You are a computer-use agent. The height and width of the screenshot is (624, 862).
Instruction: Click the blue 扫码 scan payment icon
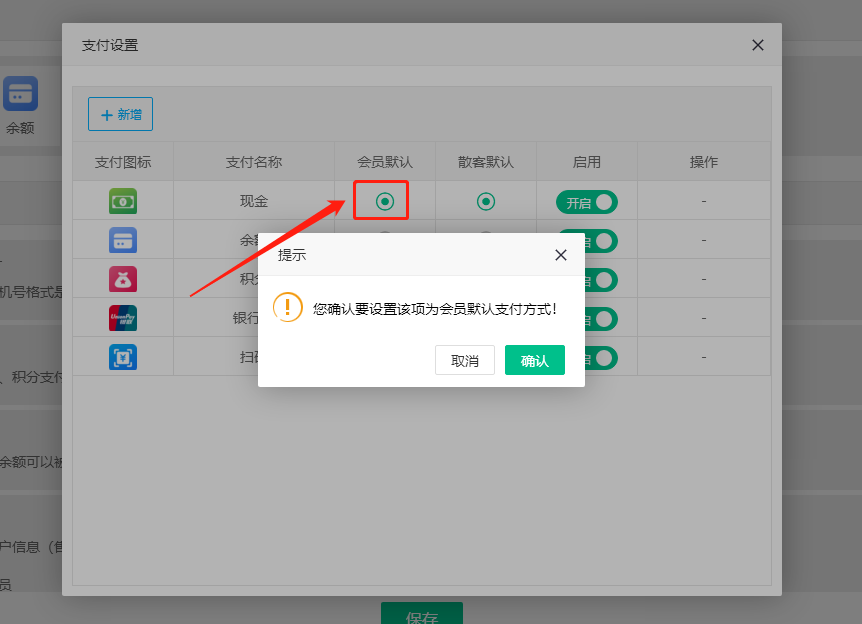tap(123, 357)
